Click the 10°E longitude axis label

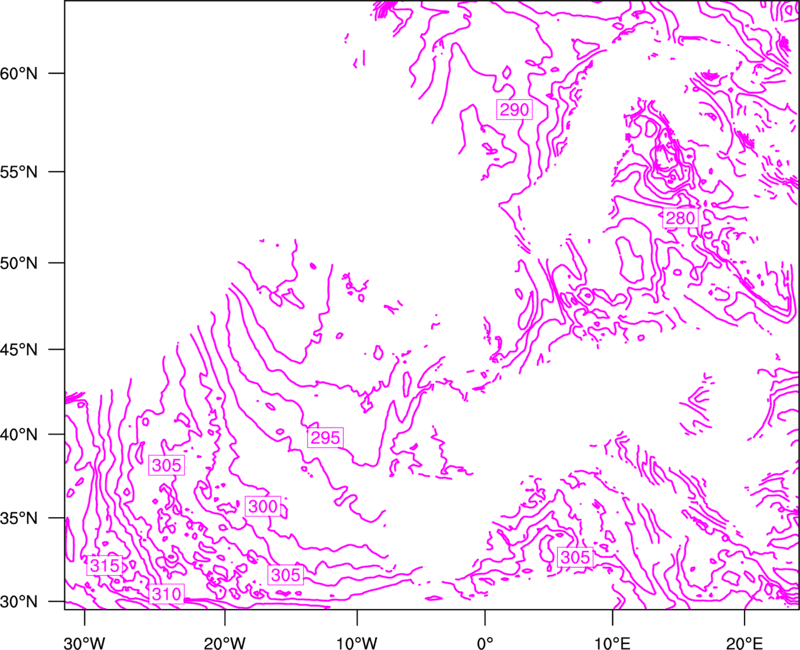coord(612,643)
